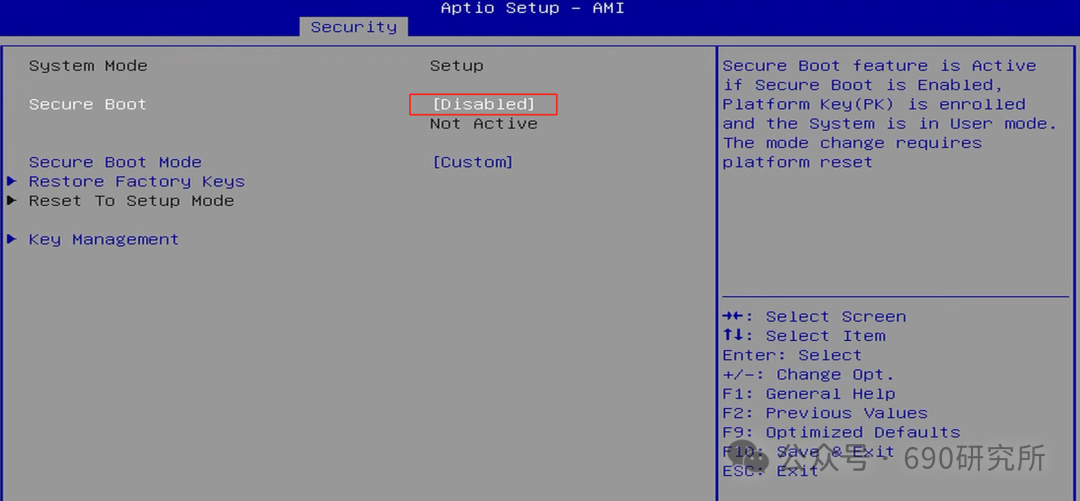Click the arrow beside Key Management
The image size is (1080, 501).
pyautogui.click(x=12, y=239)
